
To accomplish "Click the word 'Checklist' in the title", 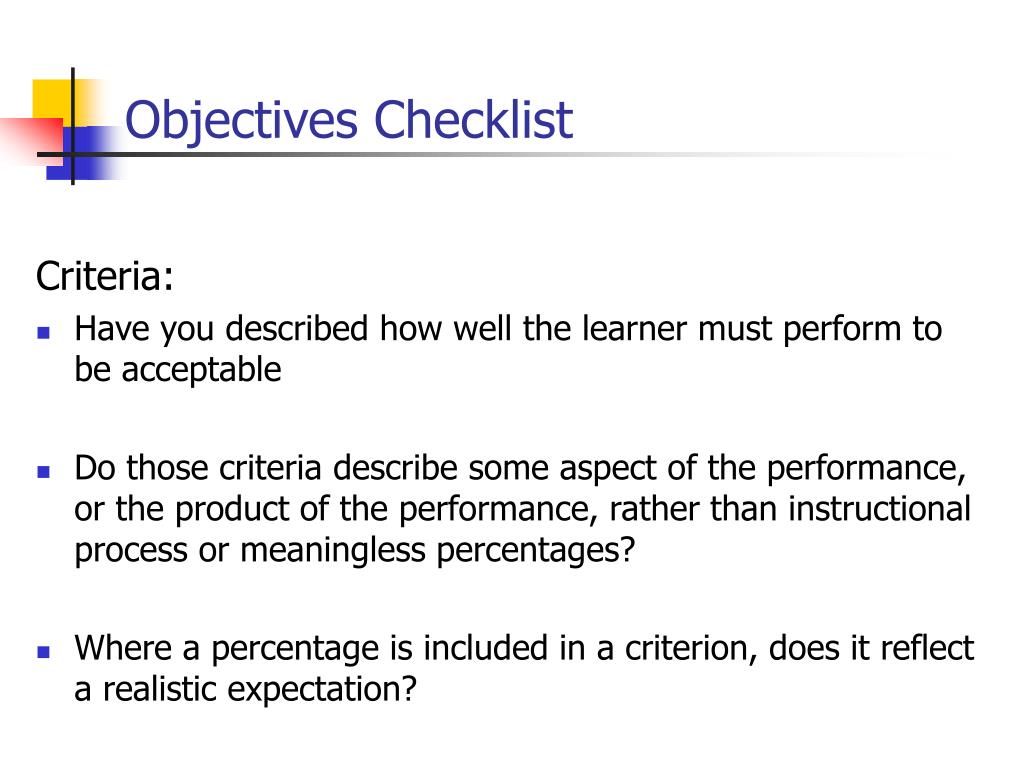I will coord(473,120).
